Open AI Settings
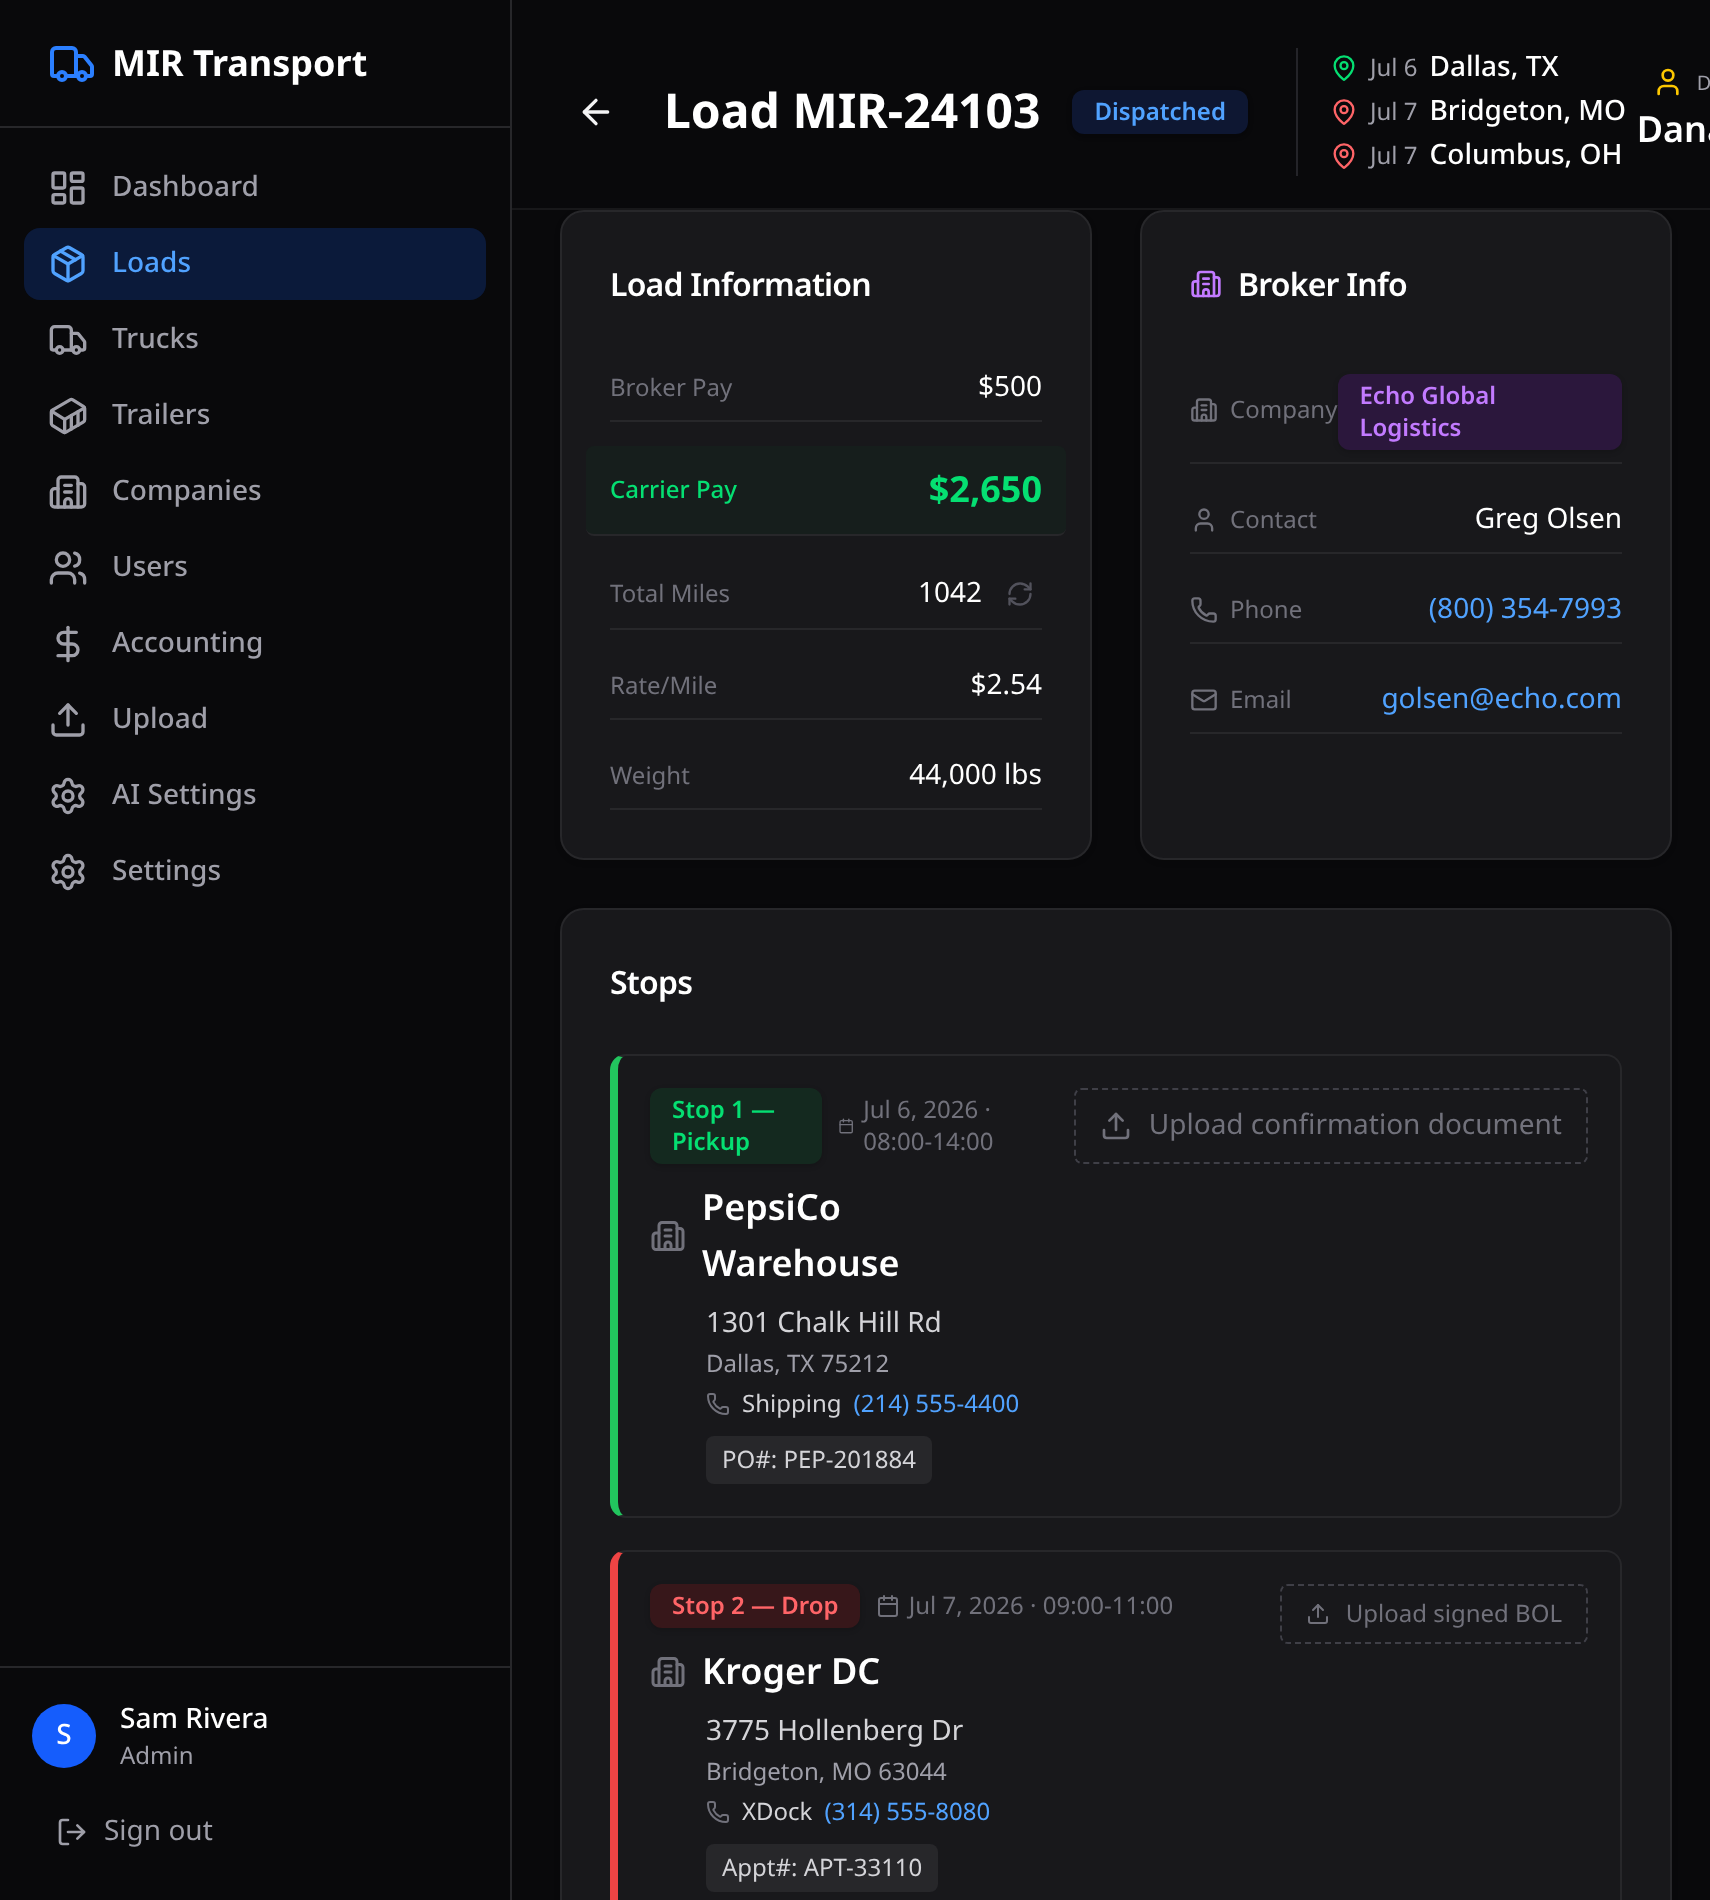The height and width of the screenshot is (1900, 1710). [x=255, y=795]
